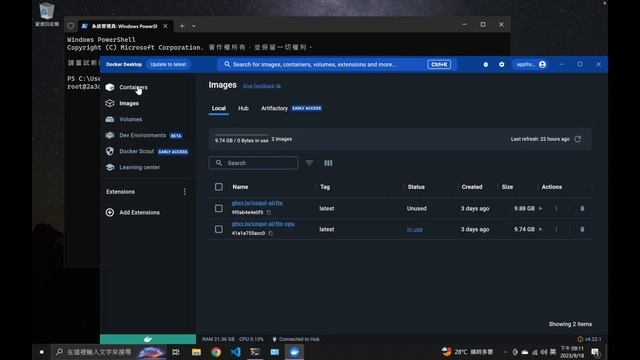
Task: Click Docker whale engine status bar
Action: (x=148, y=339)
